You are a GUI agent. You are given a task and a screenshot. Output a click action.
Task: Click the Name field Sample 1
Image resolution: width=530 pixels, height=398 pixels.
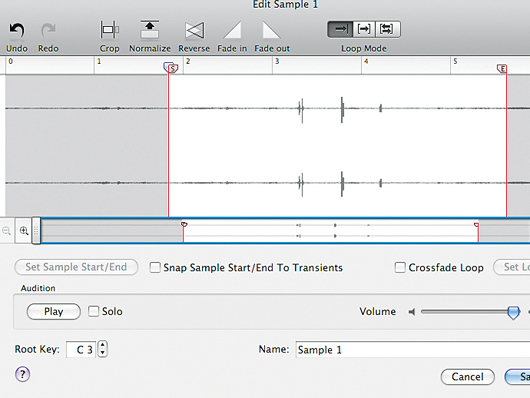413,350
